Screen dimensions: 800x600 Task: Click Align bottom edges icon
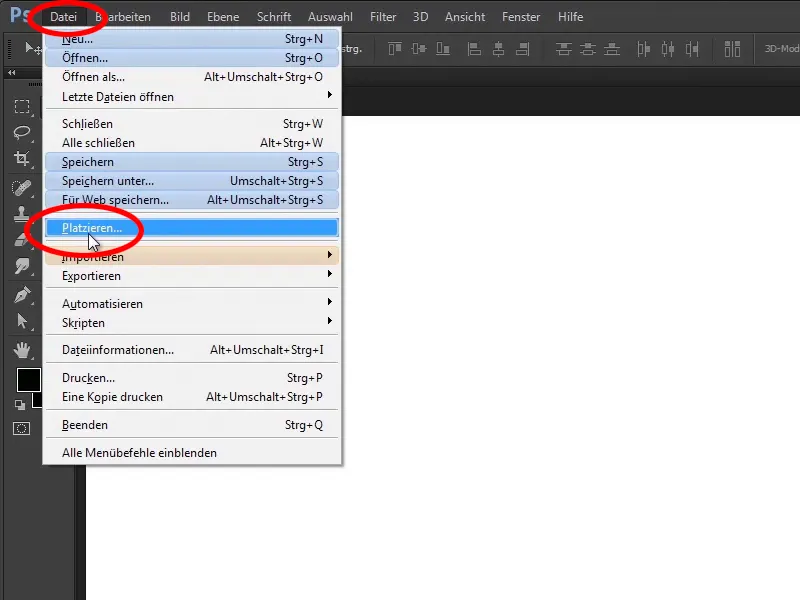pyautogui.click(x=443, y=49)
